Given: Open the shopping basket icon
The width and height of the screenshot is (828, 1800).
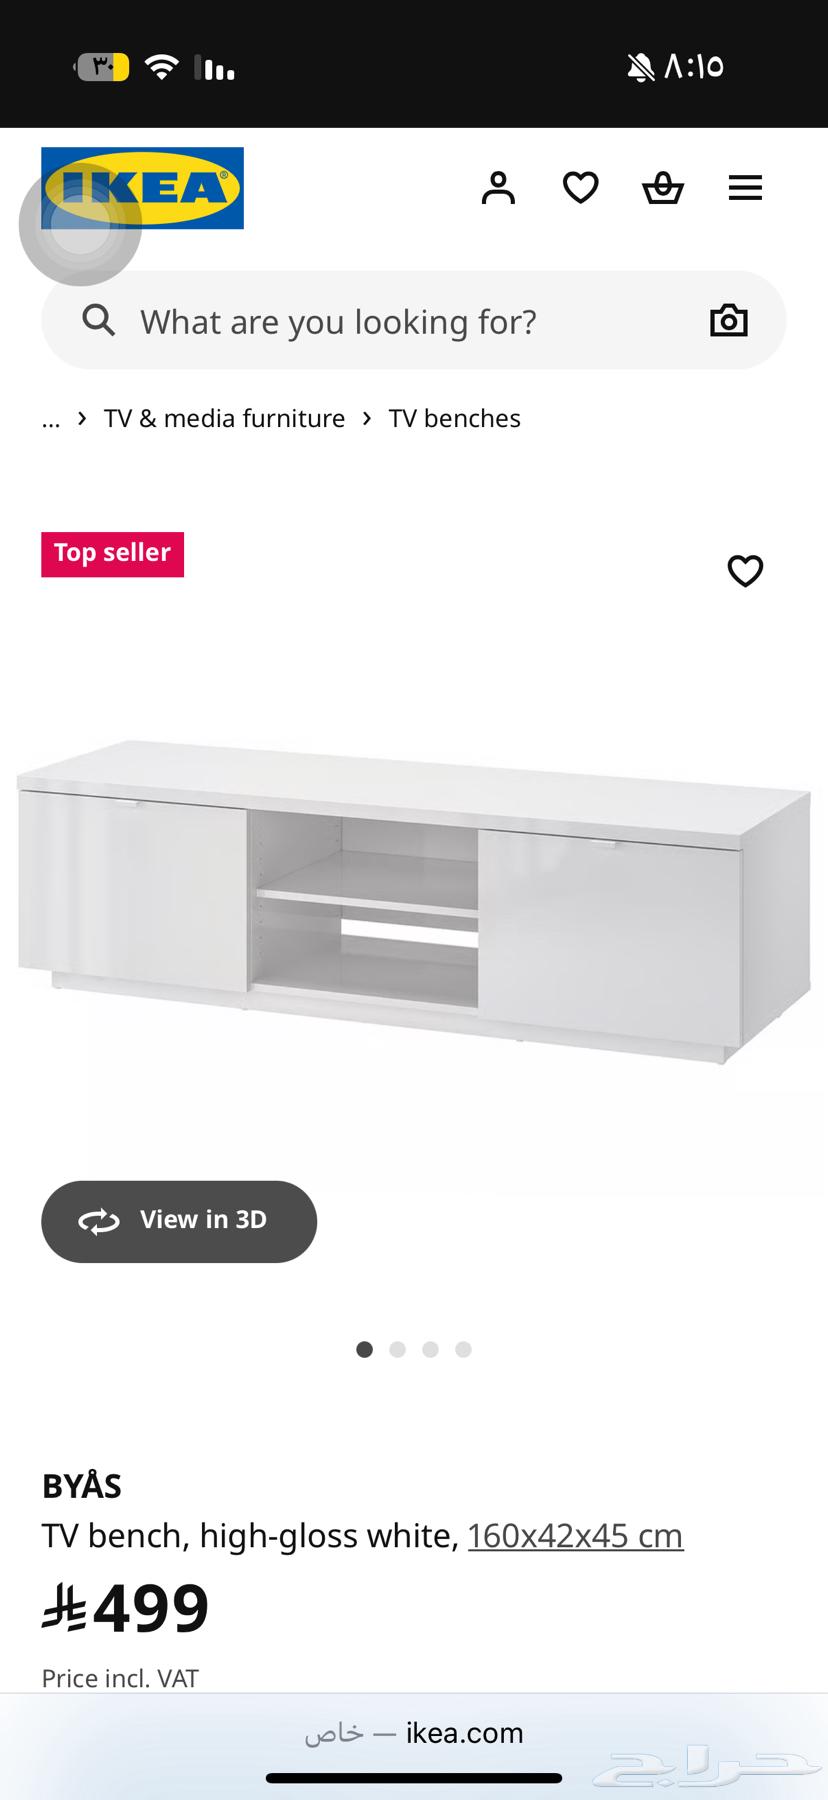Looking at the screenshot, I should (x=663, y=188).
